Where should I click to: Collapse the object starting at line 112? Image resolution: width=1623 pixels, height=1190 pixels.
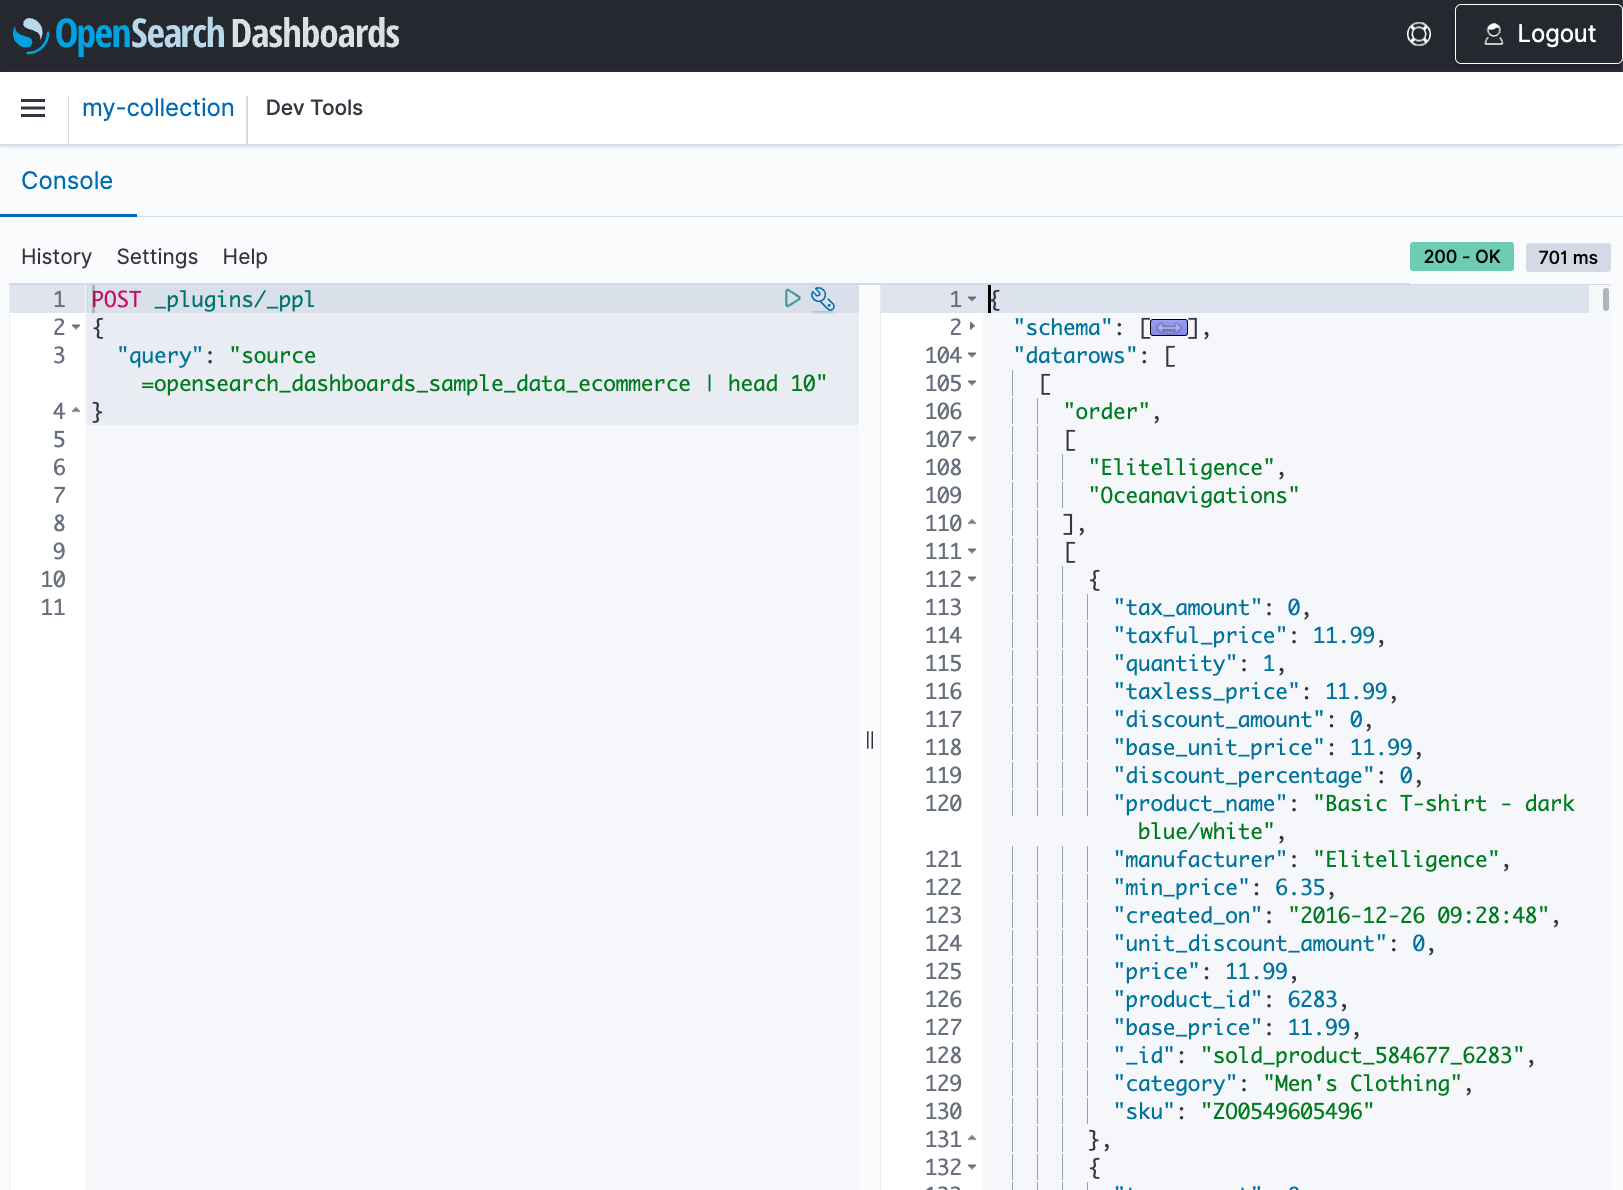[x=973, y=579]
